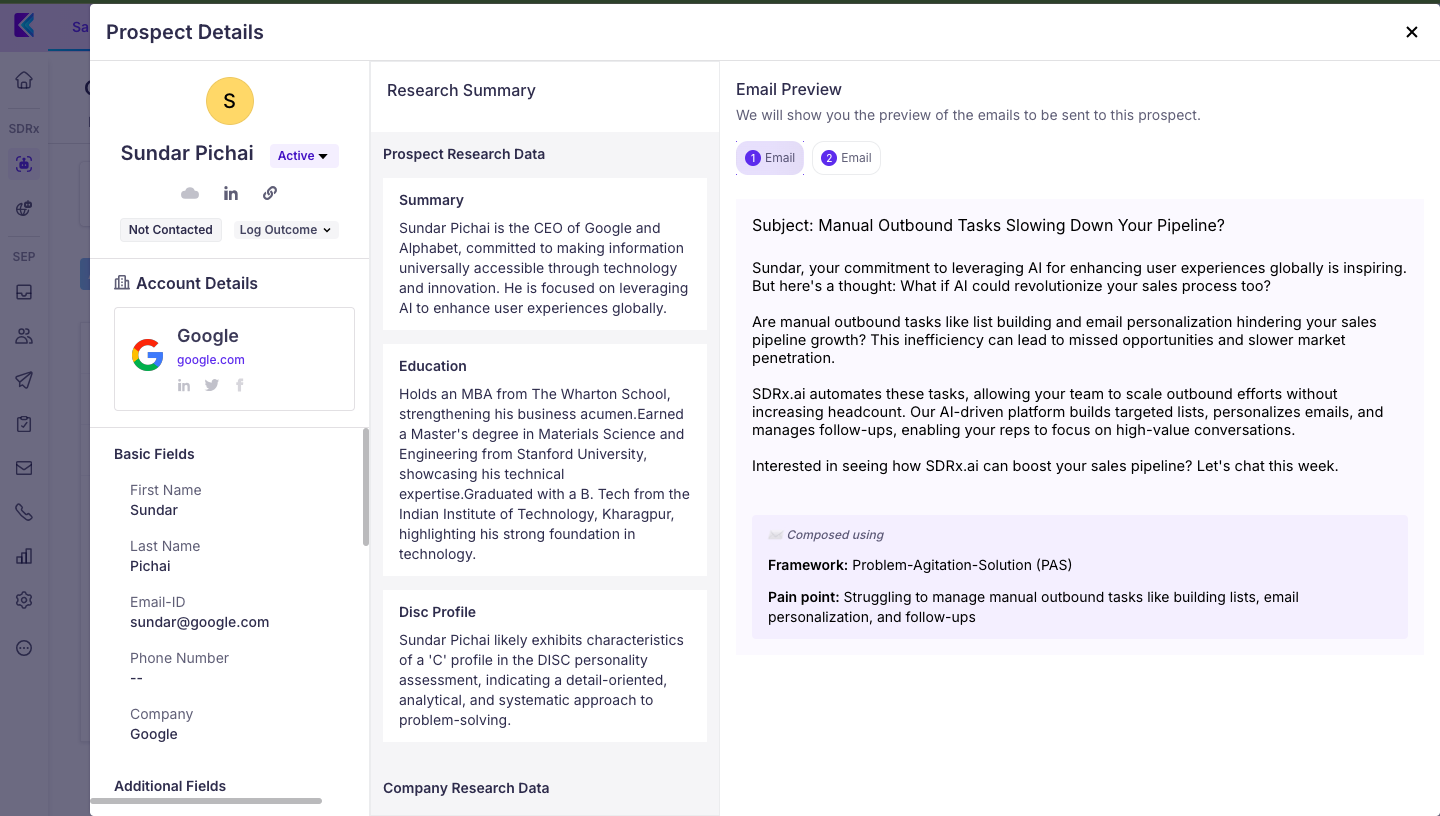Click the Research Summary heading
The image size is (1440, 816).
tap(461, 90)
